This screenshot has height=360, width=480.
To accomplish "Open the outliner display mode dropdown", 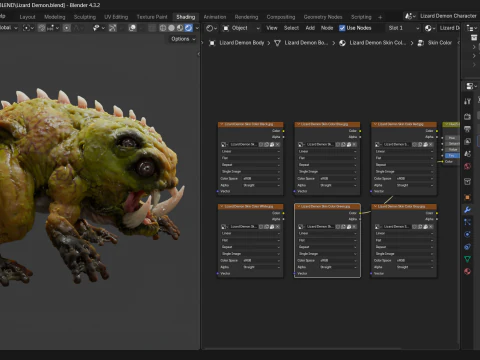I will pyautogui.click(x=472, y=28).
